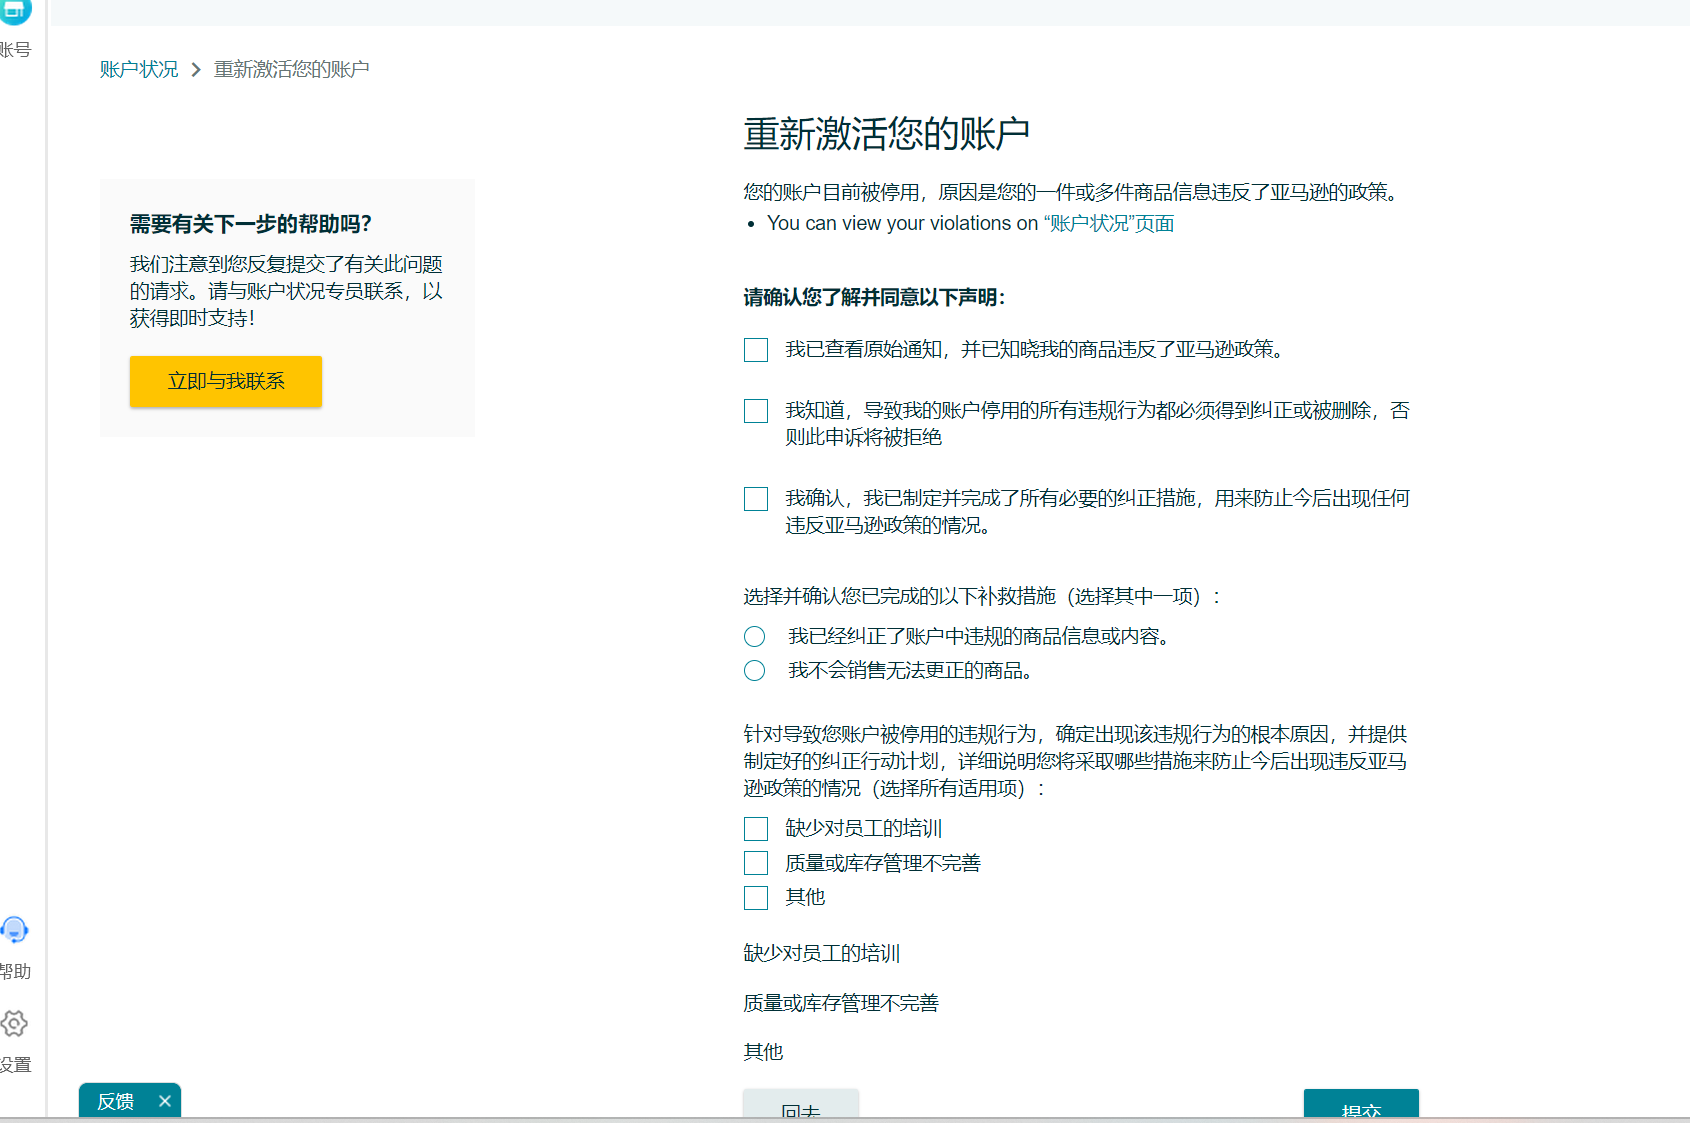
Task: Open the 反馈 feedback tab
Action: 116,1101
